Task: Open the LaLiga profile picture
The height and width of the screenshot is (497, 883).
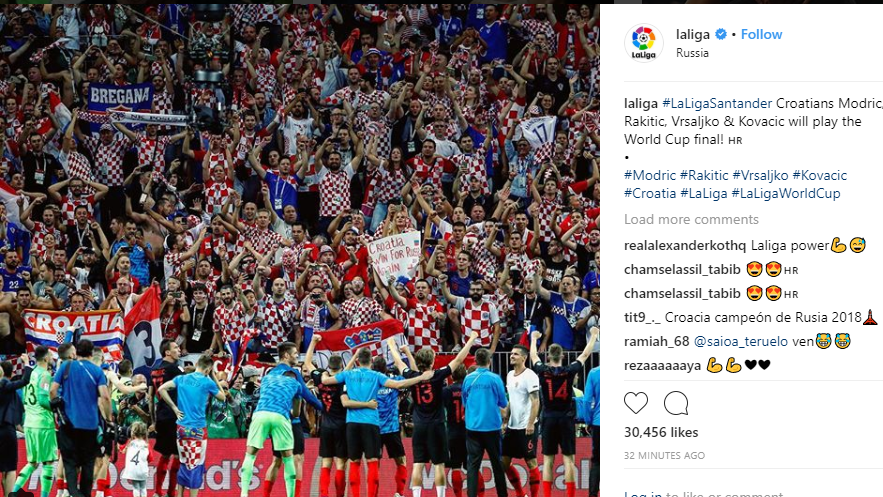Action: (644, 43)
